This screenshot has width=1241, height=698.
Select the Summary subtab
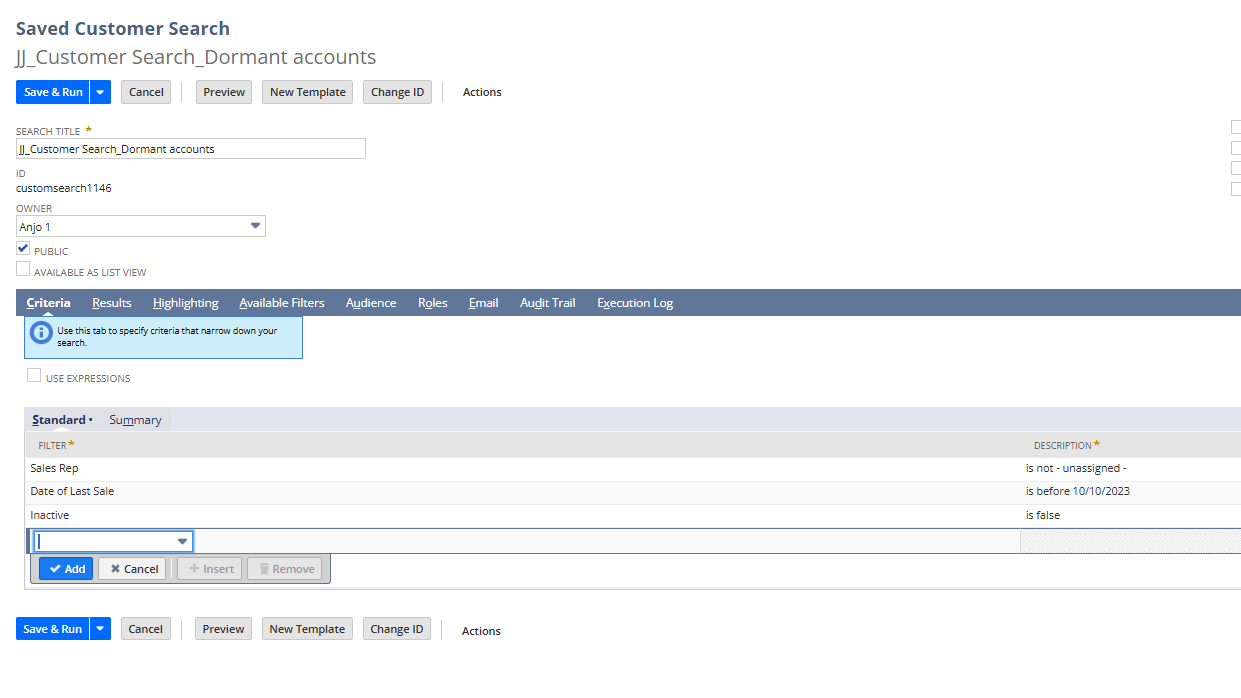pyautogui.click(x=135, y=420)
